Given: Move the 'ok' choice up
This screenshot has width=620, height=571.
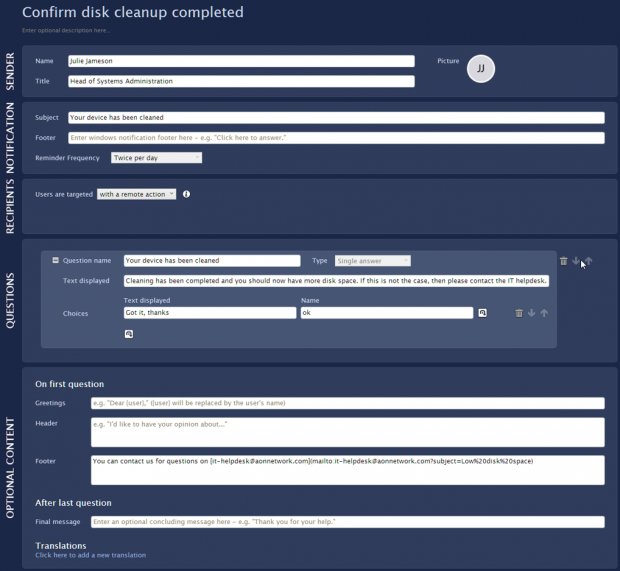Looking at the screenshot, I should (x=544, y=313).
